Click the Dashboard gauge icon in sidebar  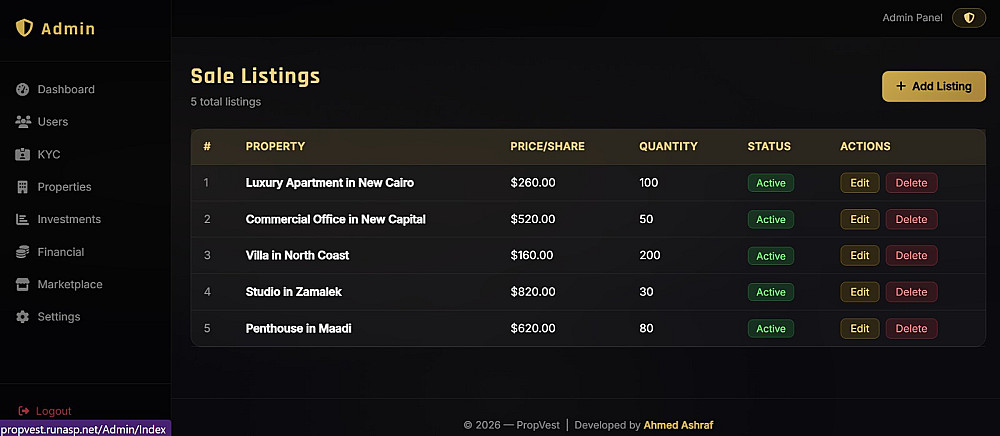pos(23,90)
